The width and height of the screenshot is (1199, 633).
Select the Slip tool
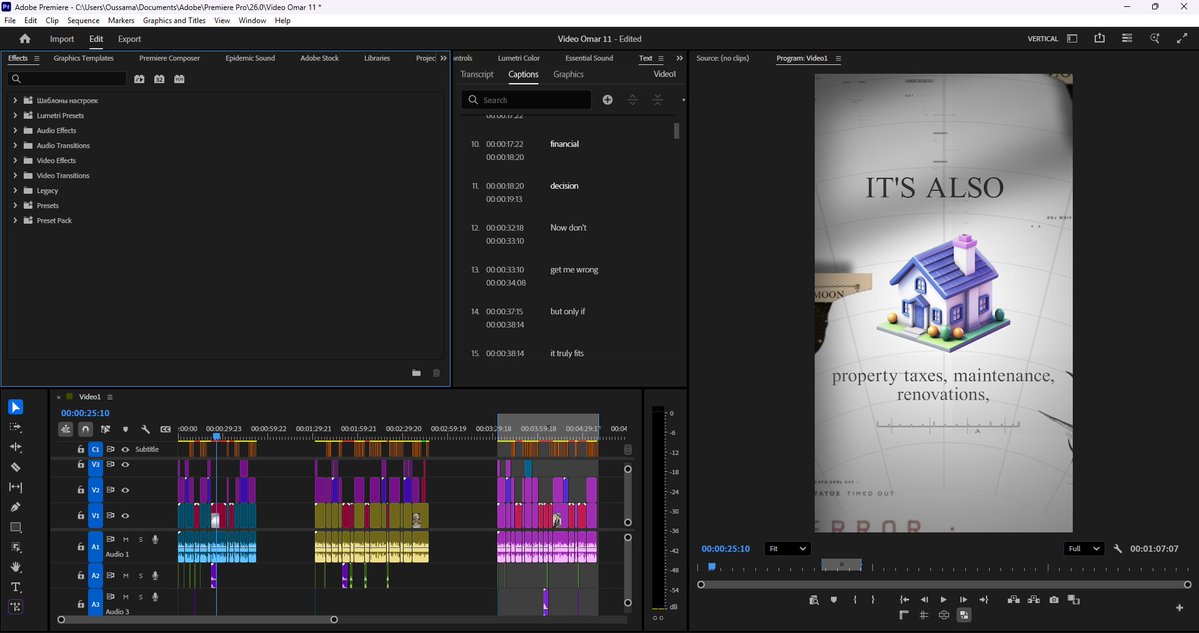[16, 487]
